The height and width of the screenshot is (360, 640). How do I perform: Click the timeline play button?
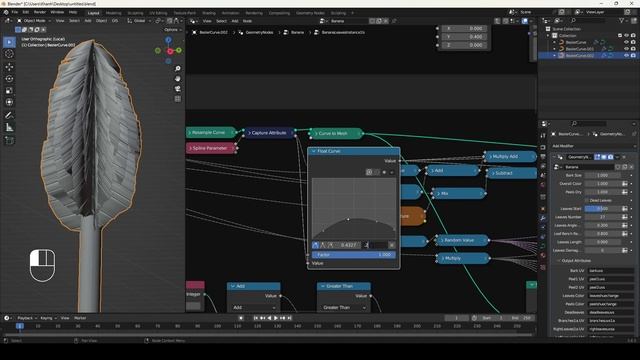tap(276, 318)
